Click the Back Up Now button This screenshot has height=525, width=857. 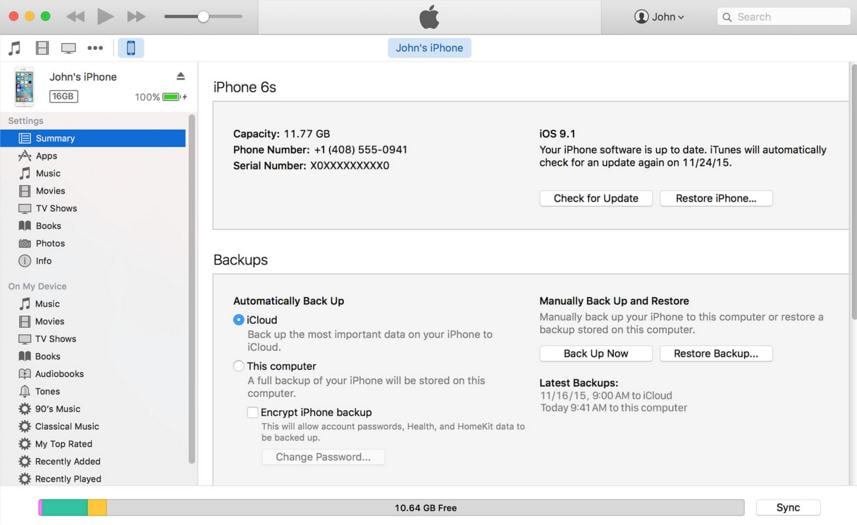point(596,353)
